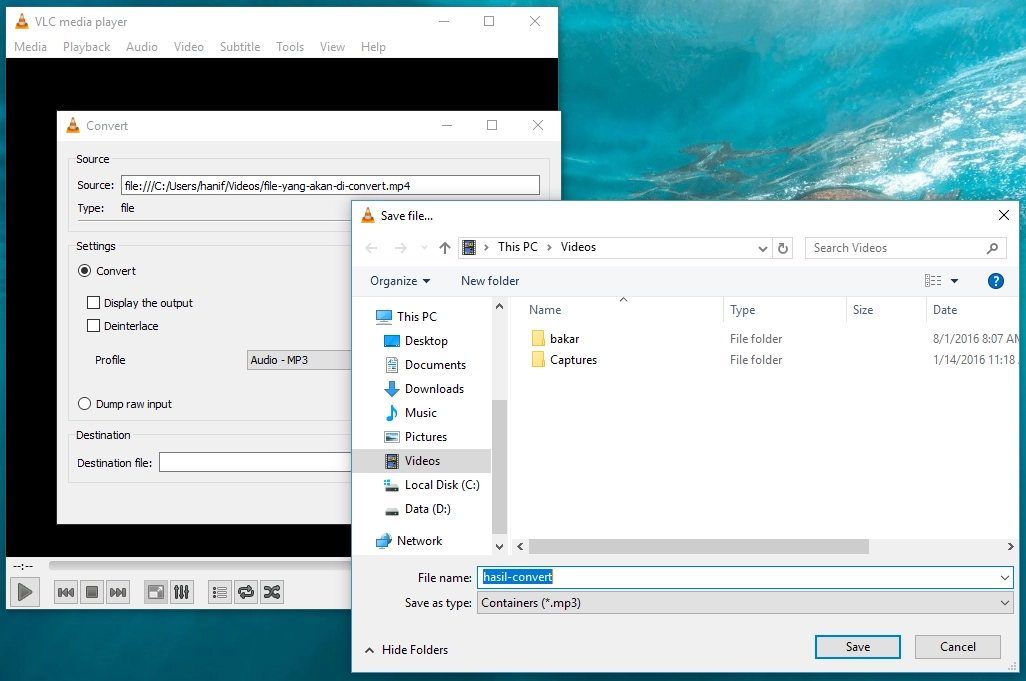Open the Audio - MP3 profile dropdown

pos(299,360)
